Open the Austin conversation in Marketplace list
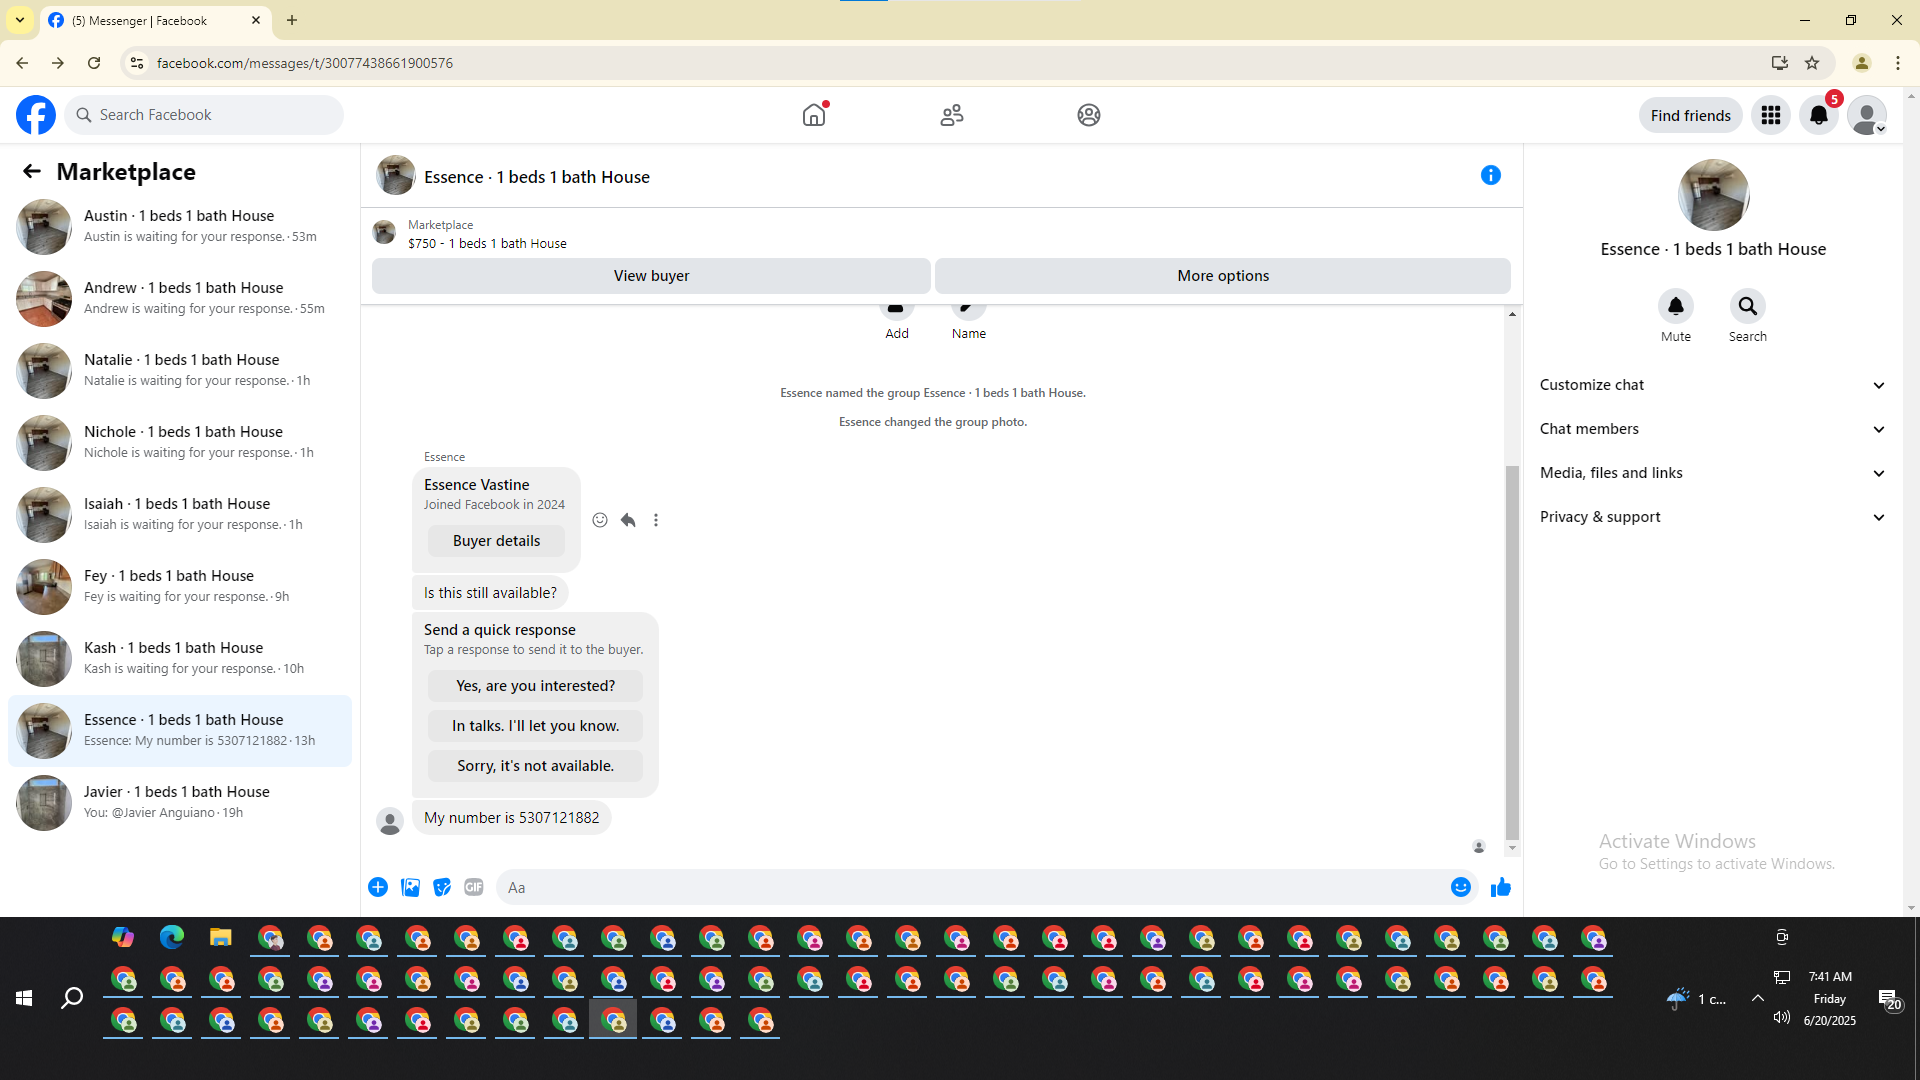This screenshot has height=1080, width=1920. 180,226
